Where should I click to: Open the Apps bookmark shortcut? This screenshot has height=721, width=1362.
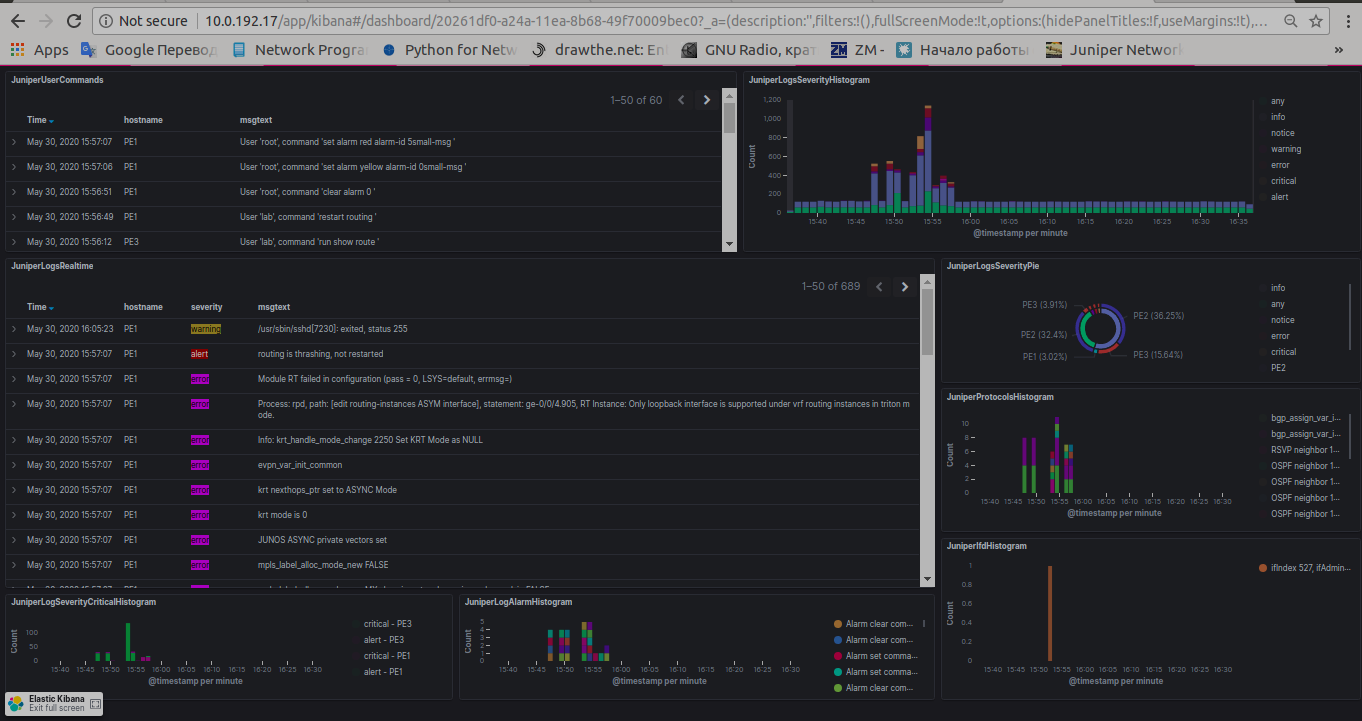39,50
